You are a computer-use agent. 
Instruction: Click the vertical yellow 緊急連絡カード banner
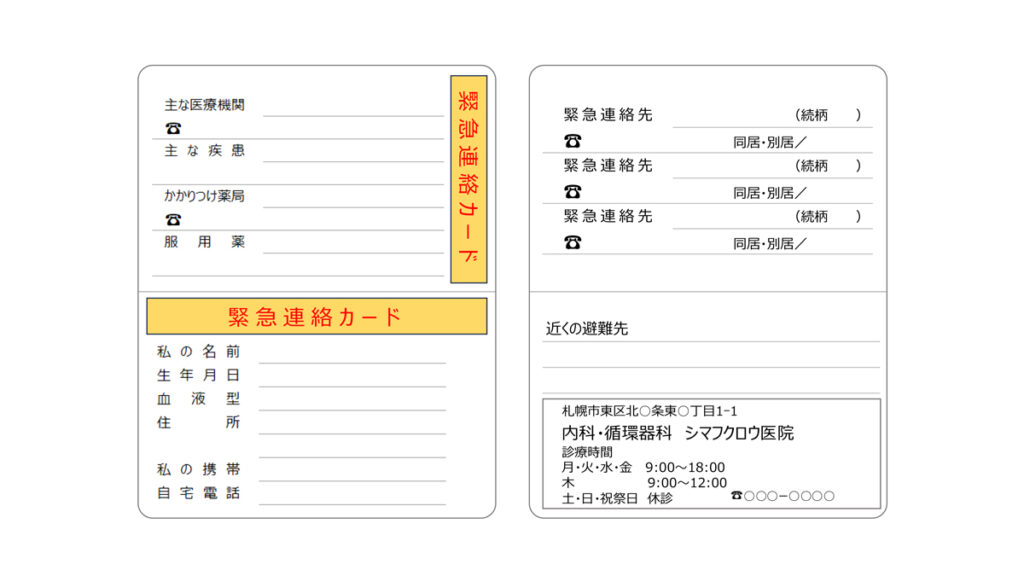(468, 179)
